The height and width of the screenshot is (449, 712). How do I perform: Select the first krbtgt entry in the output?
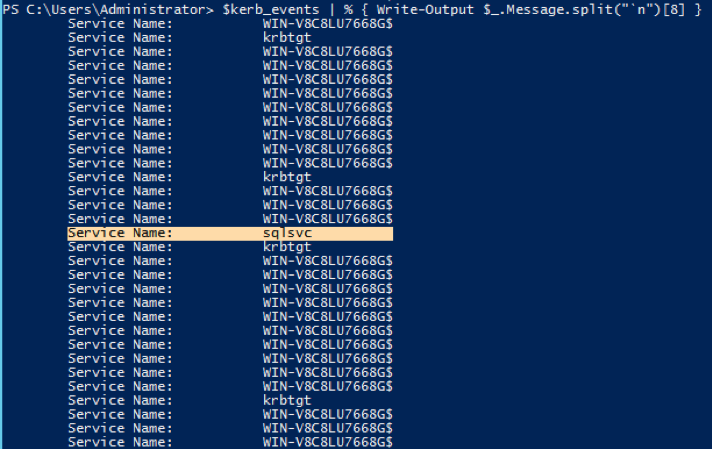coord(287,38)
